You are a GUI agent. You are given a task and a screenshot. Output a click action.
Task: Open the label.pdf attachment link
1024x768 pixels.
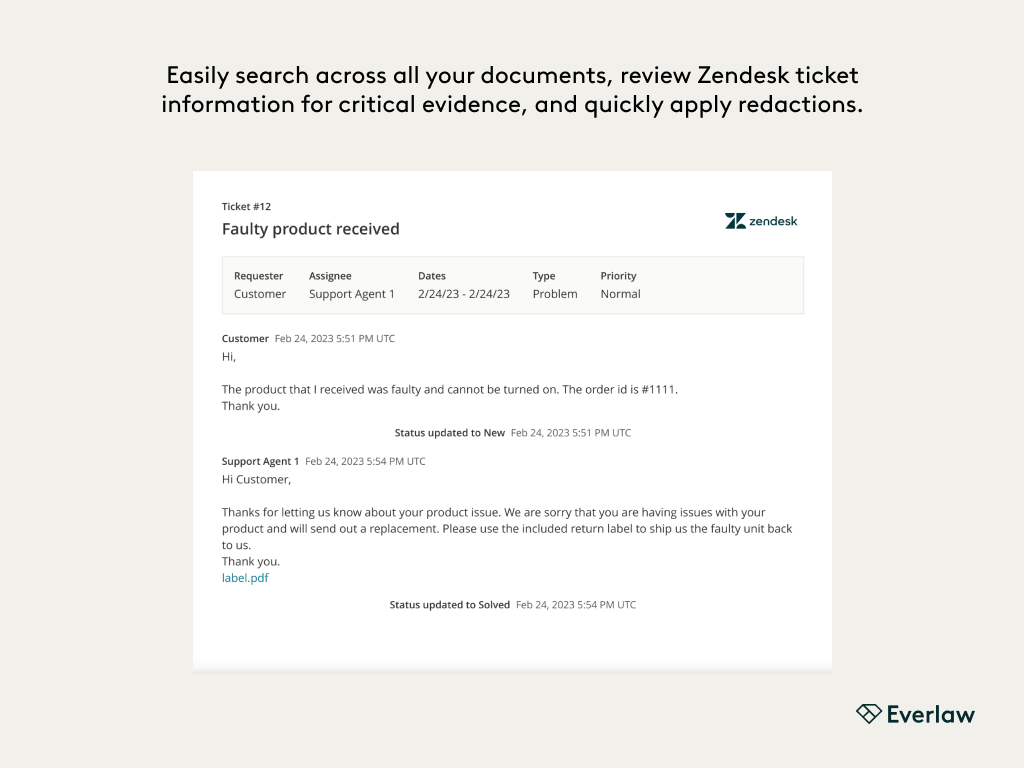click(245, 578)
